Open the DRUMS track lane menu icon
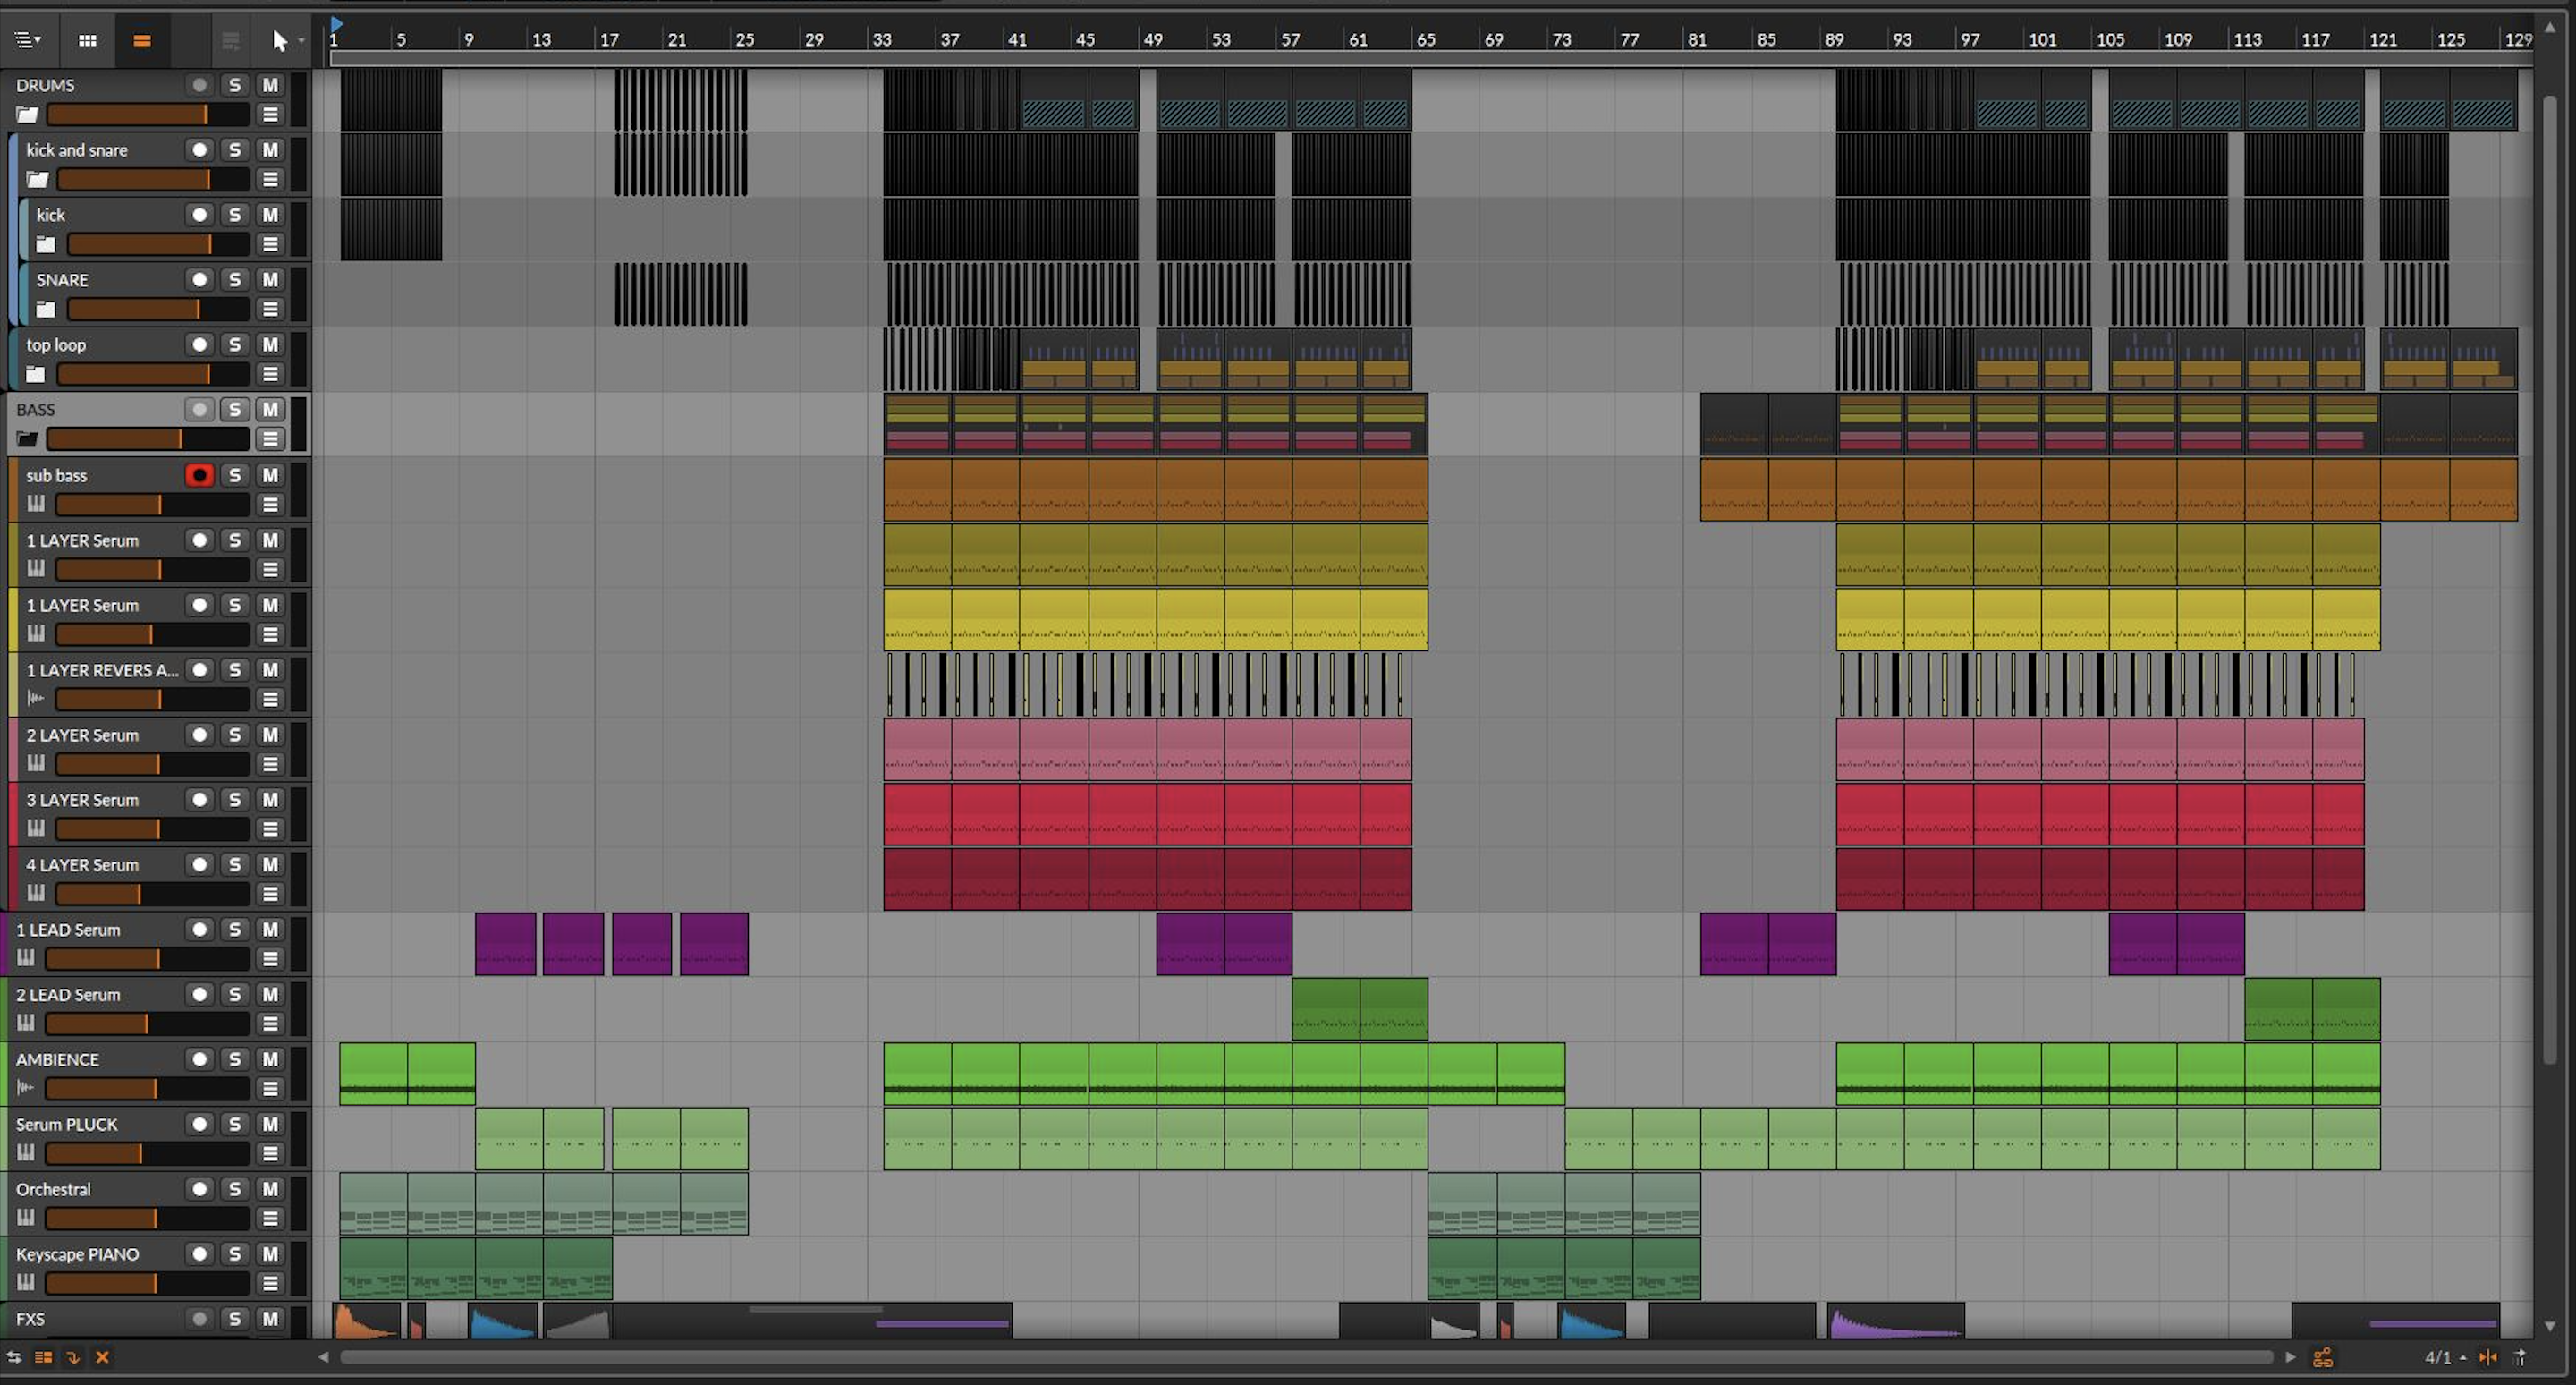This screenshot has width=2576, height=1385. tap(270, 115)
